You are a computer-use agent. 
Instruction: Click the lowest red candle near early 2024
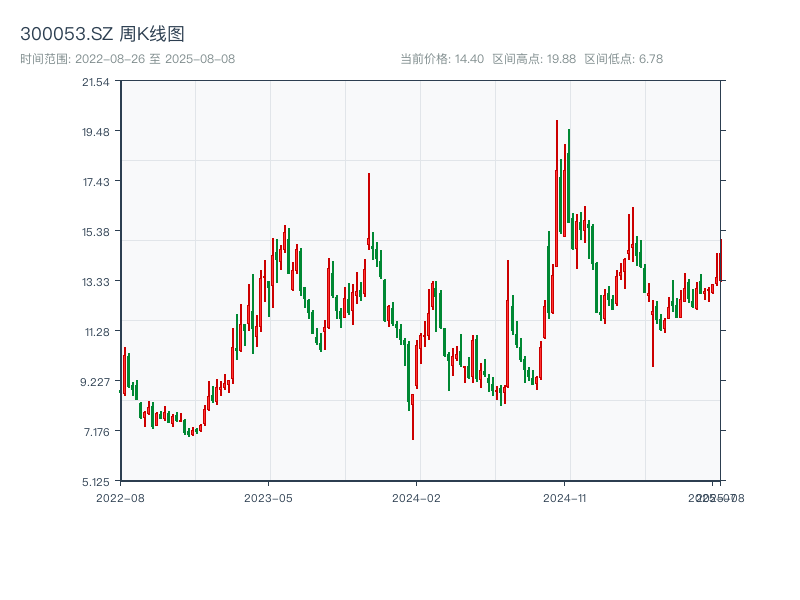[x=413, y=416]
